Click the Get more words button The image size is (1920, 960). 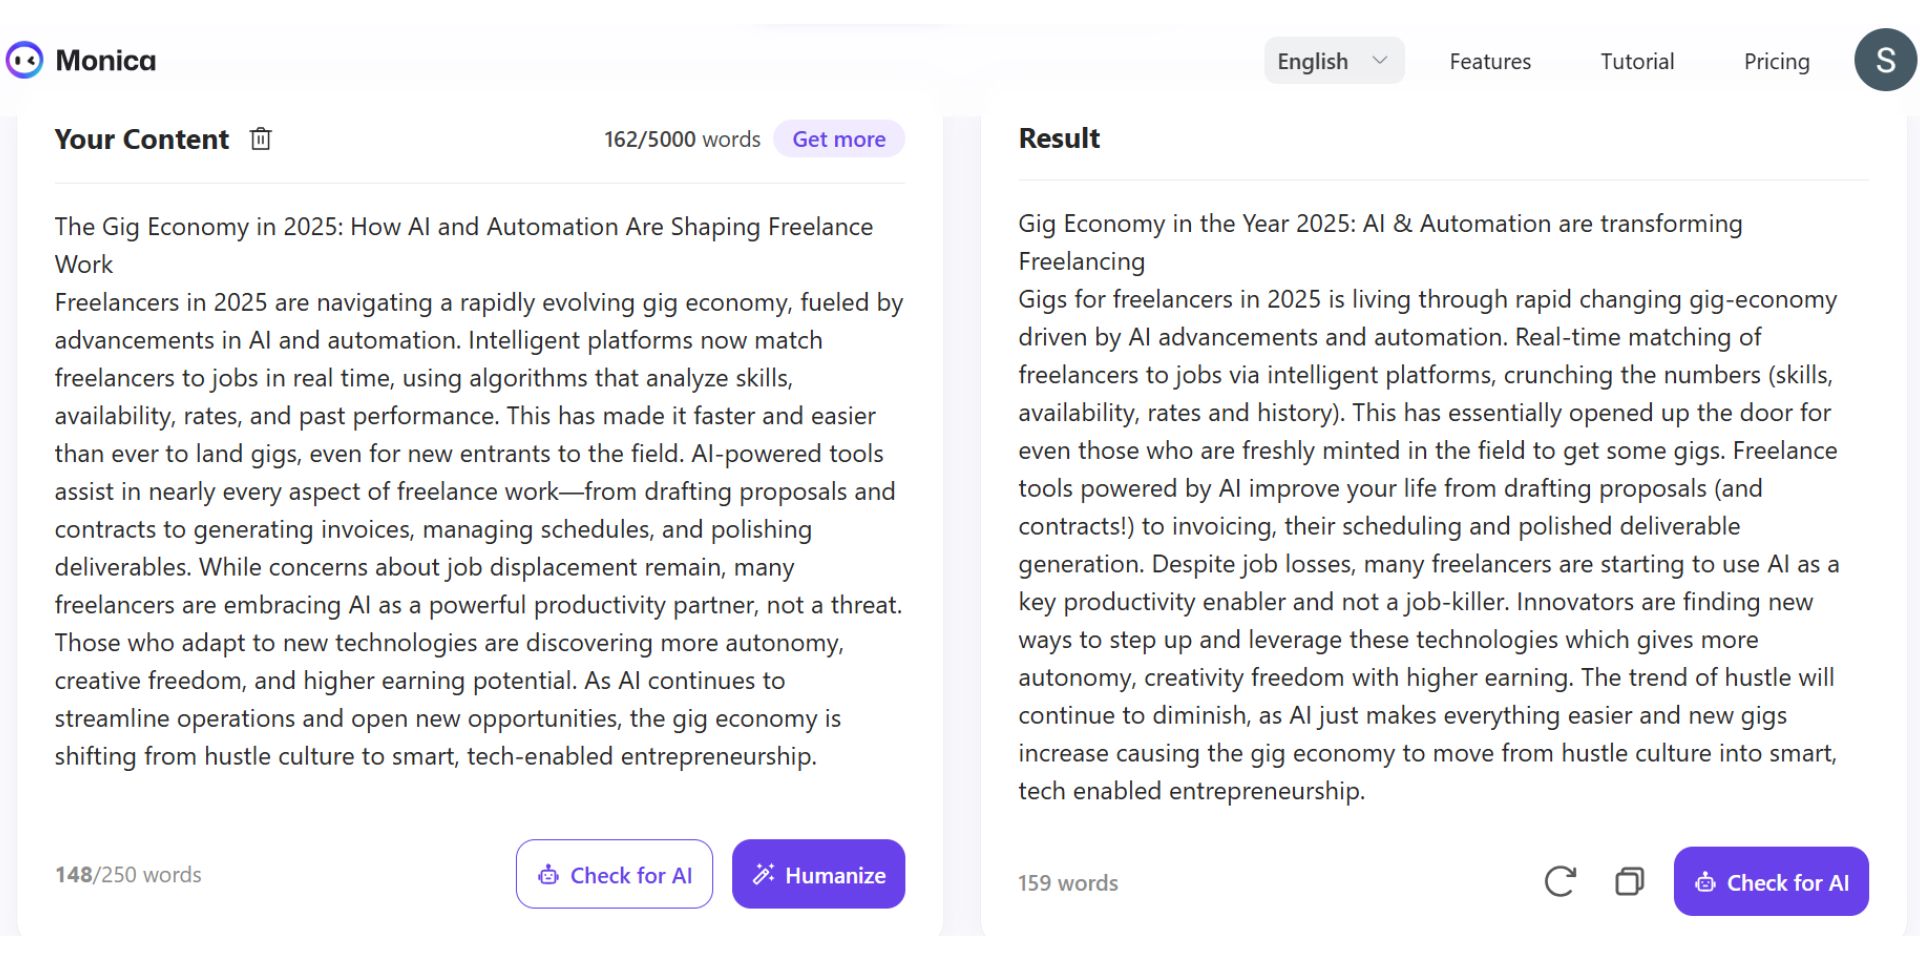tap(839, 139)
